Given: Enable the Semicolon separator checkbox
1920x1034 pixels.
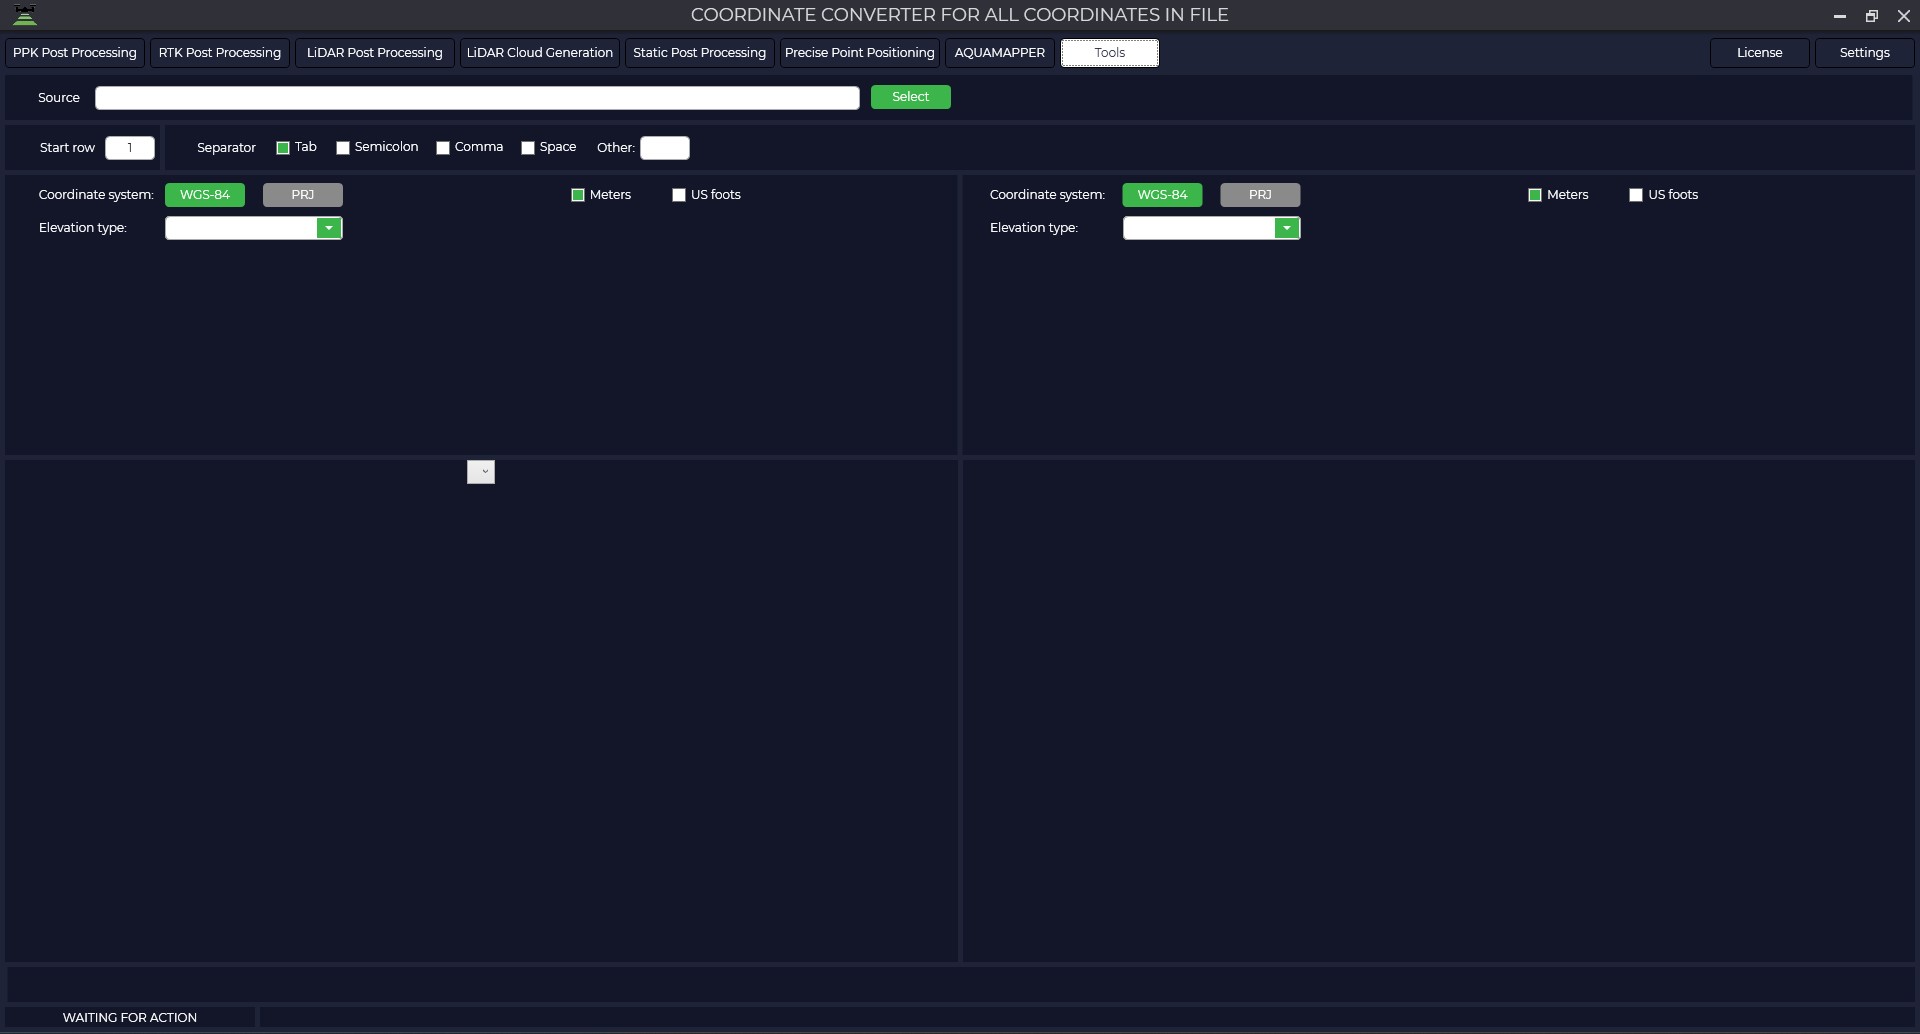Looking at the screenshot, I should pyautogui.click(x=343, y=148).
